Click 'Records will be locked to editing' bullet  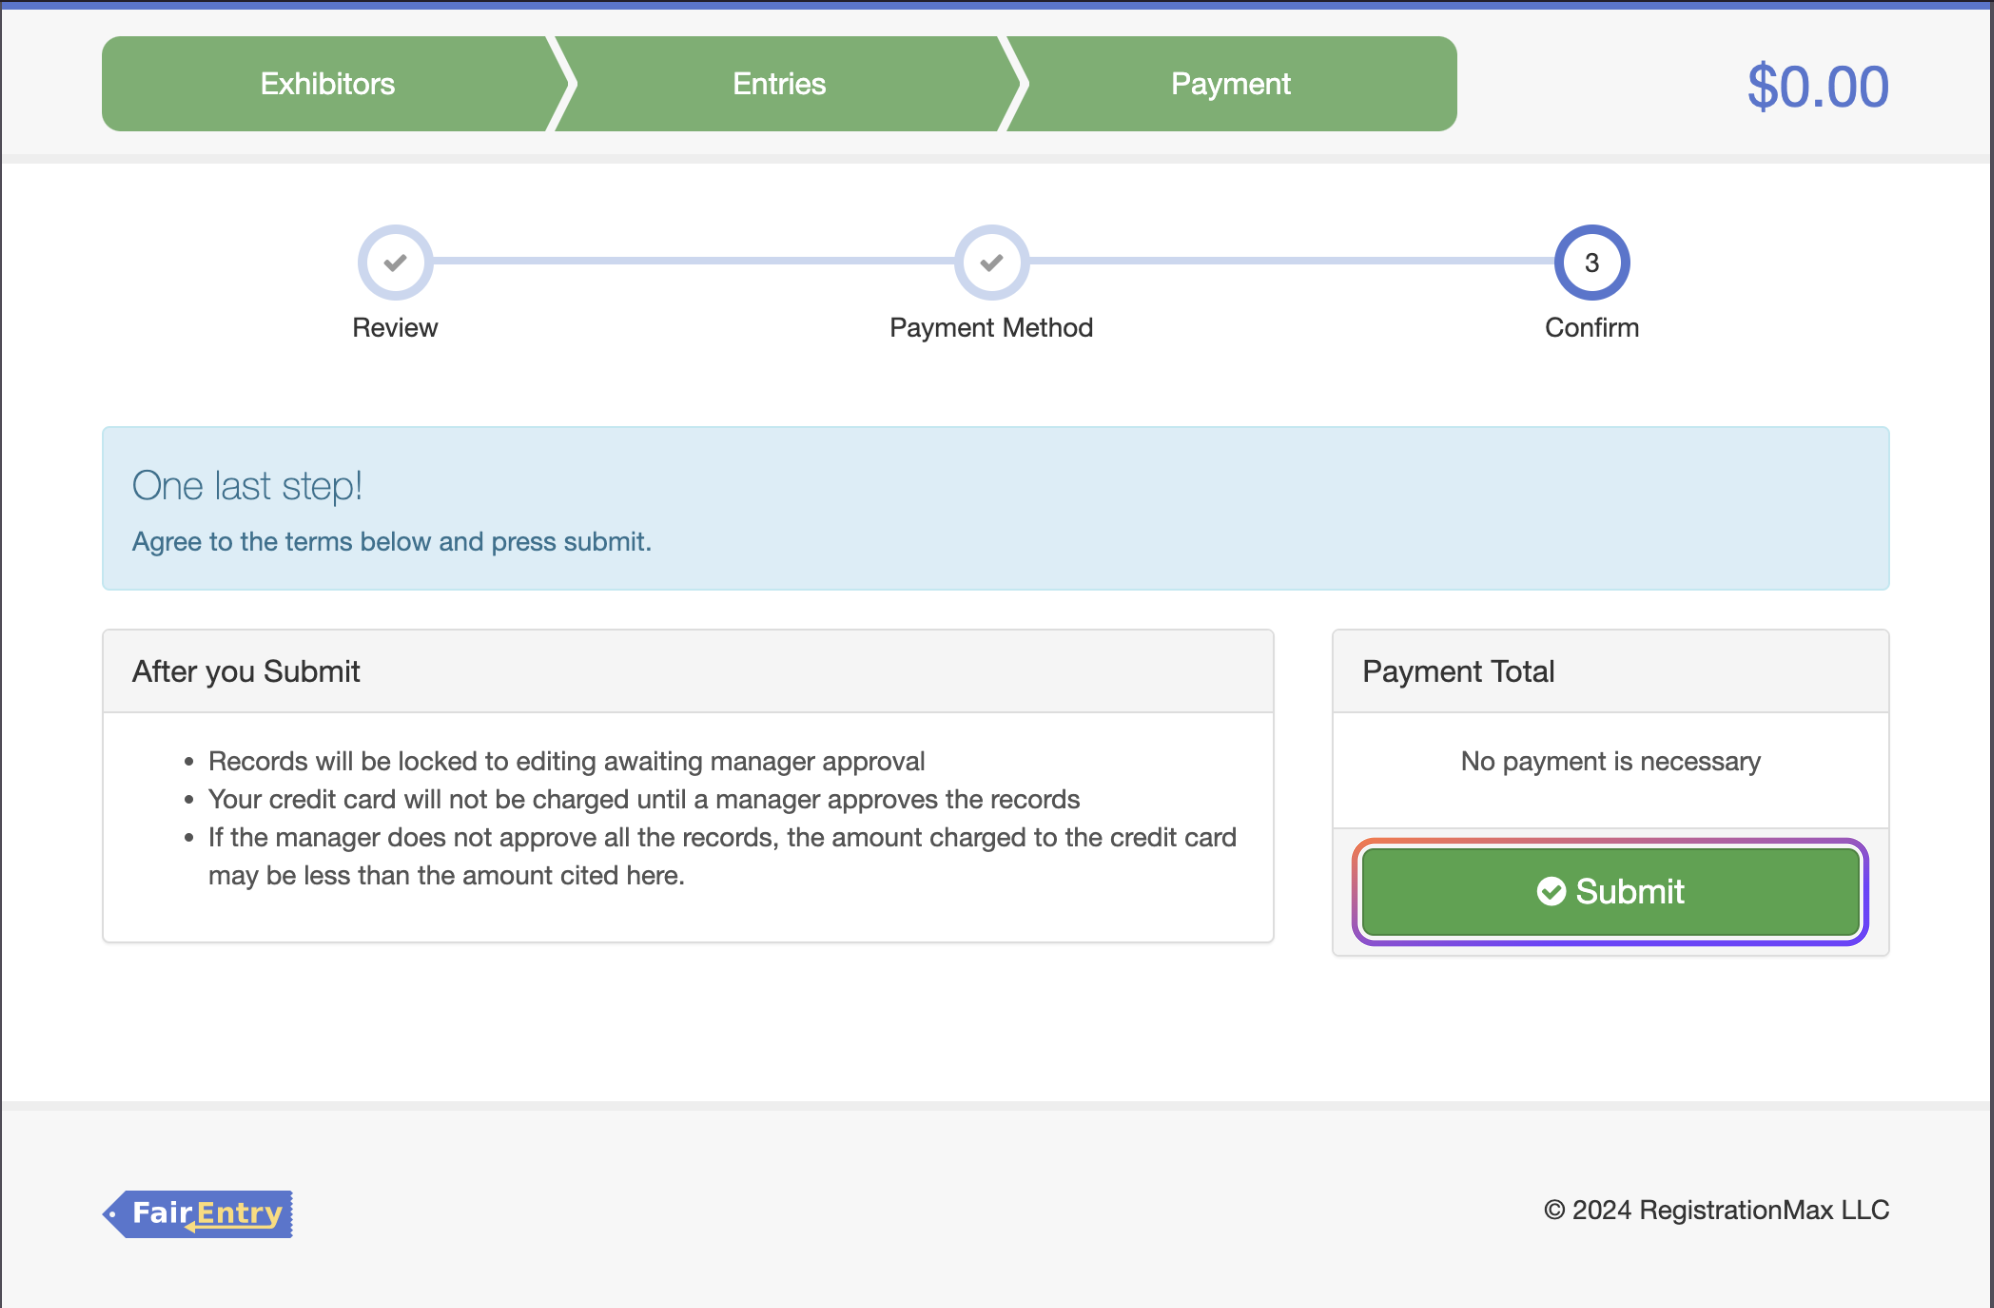[x=566, y=761]
